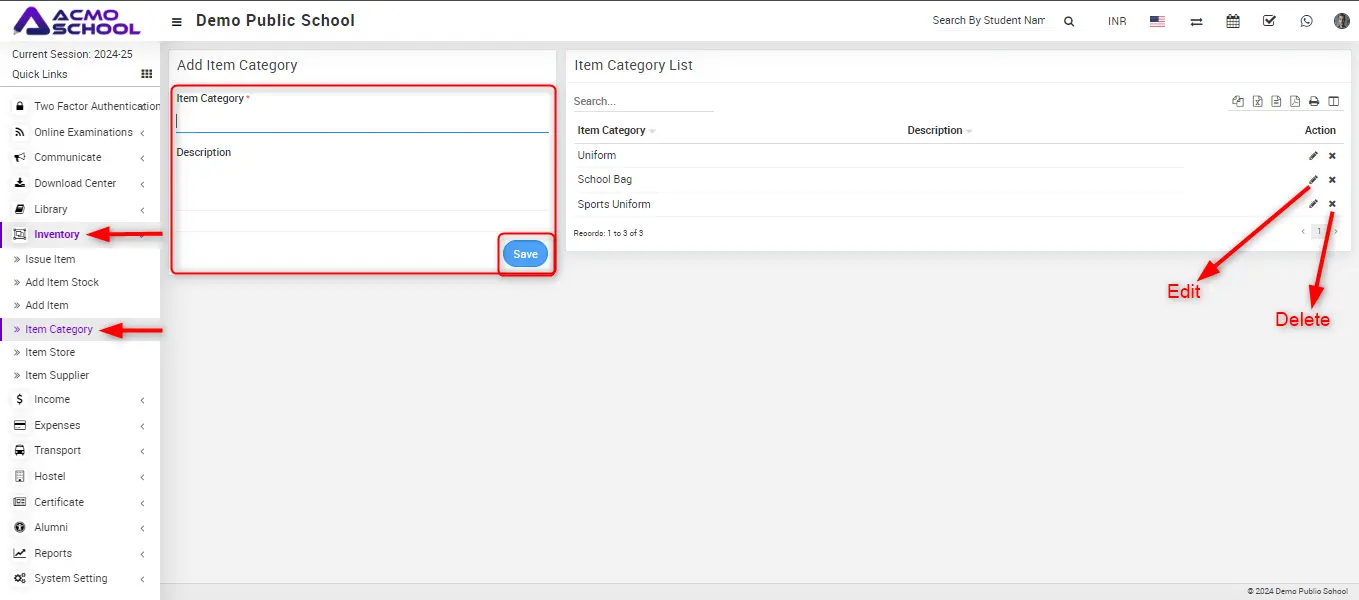Click the switch session arrows icon
The height and width of the screenshot is (600, 1359).
point(1196,21)
